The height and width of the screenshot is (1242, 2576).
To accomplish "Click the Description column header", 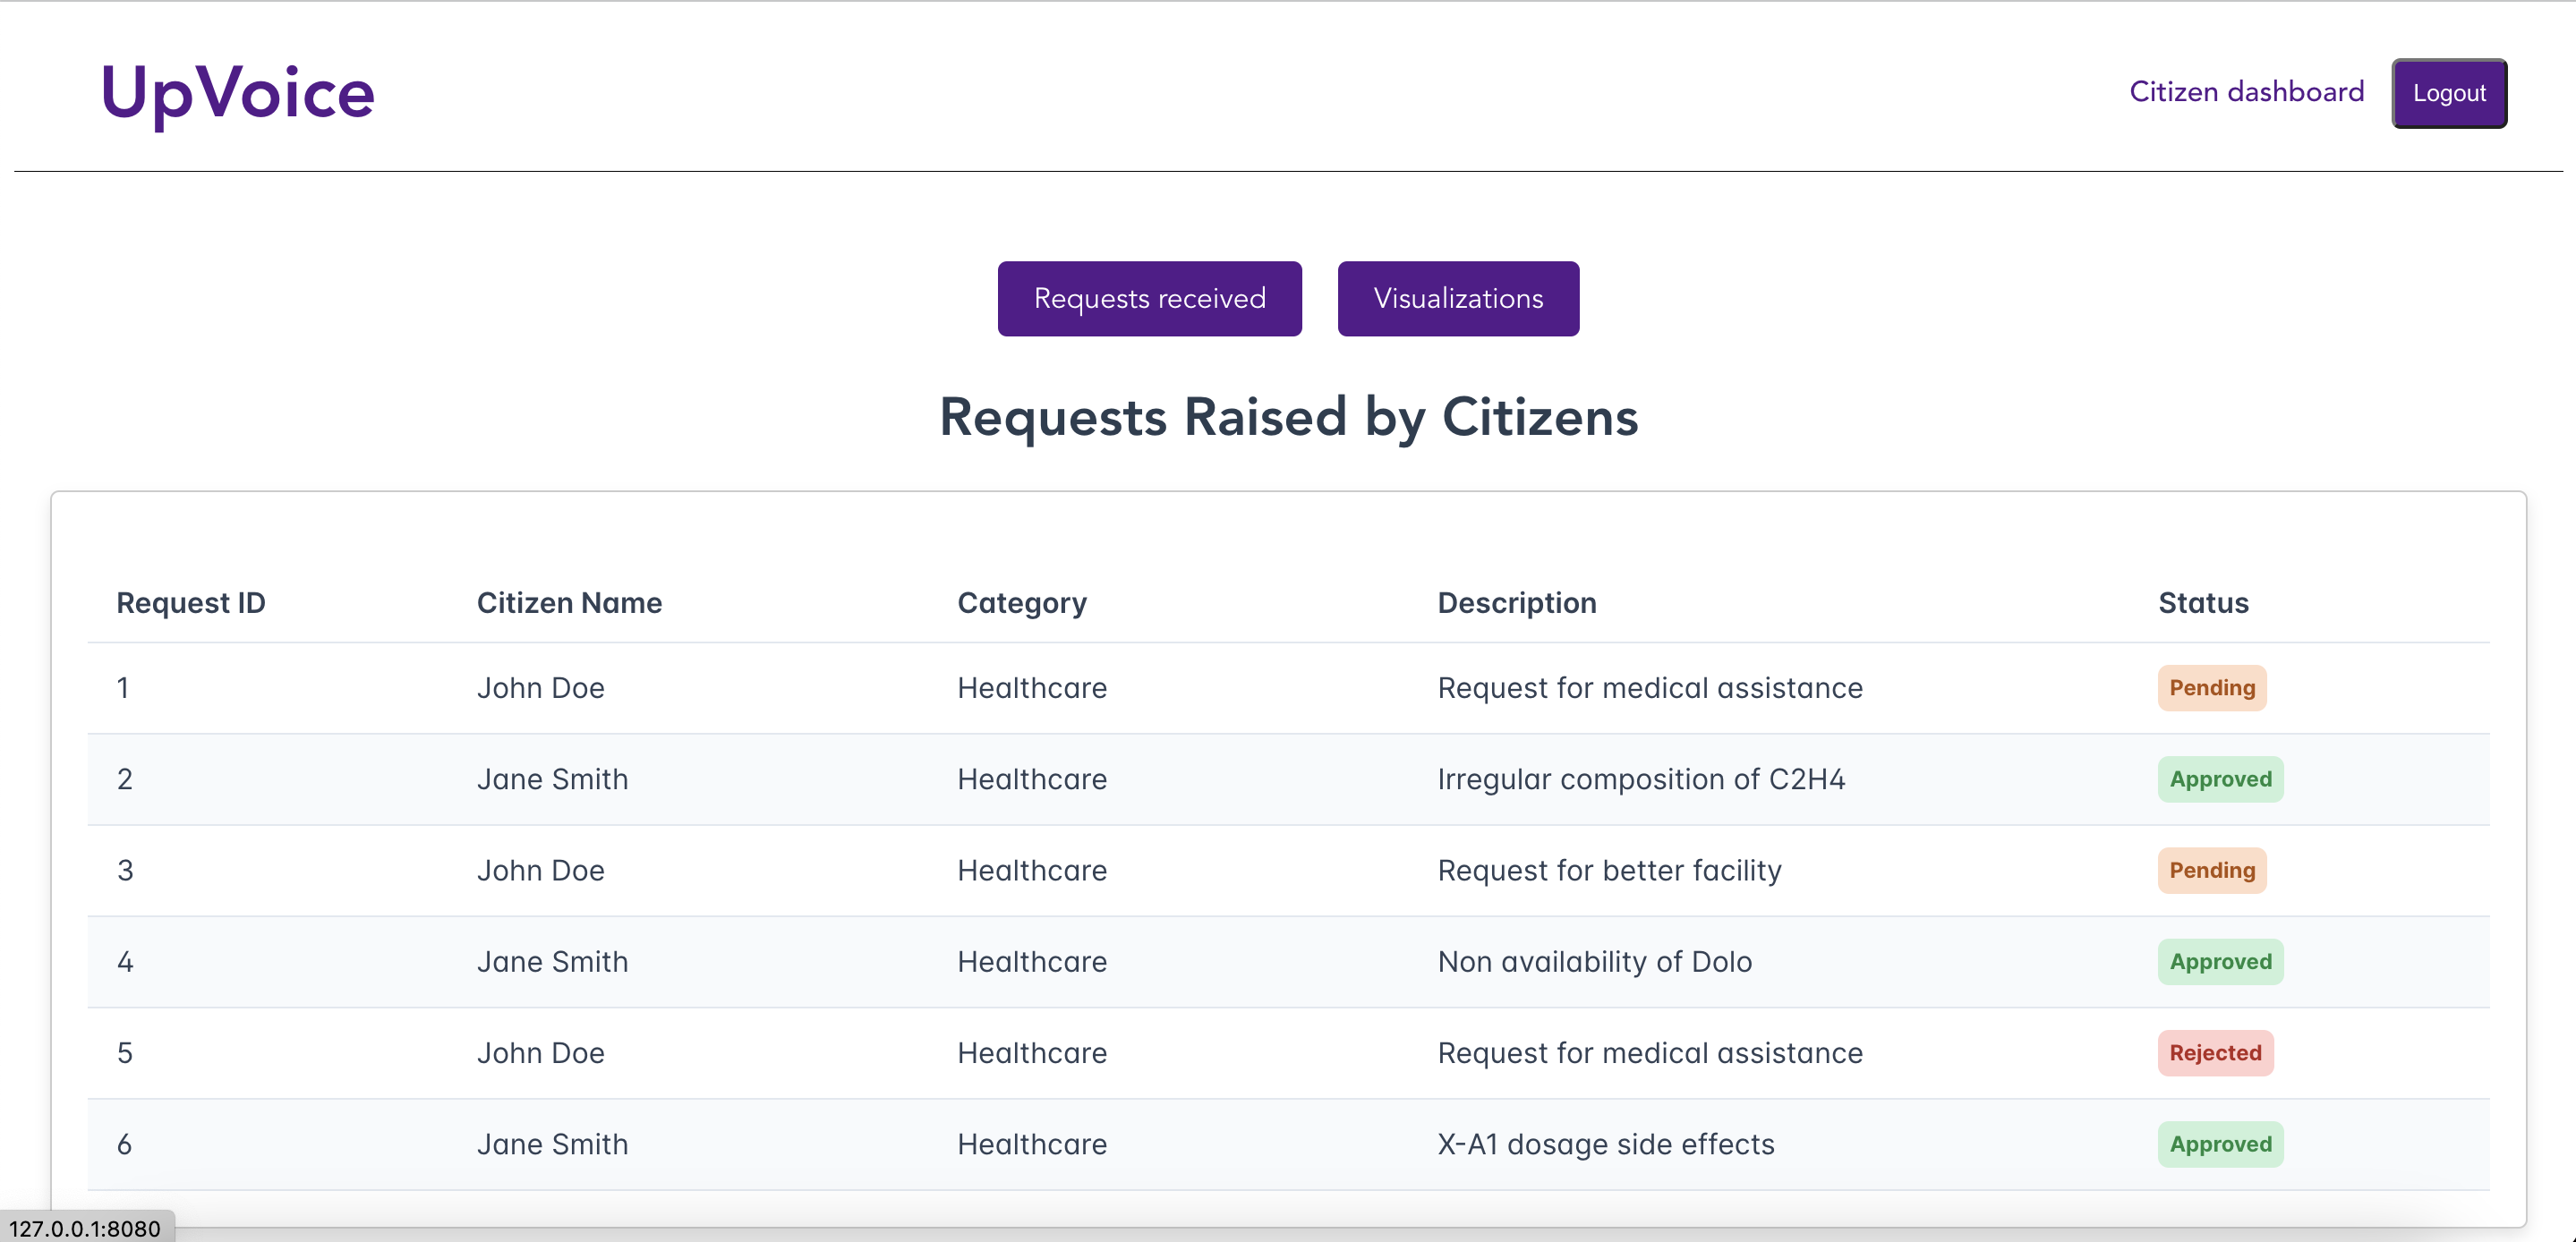I will (1516, 603).
